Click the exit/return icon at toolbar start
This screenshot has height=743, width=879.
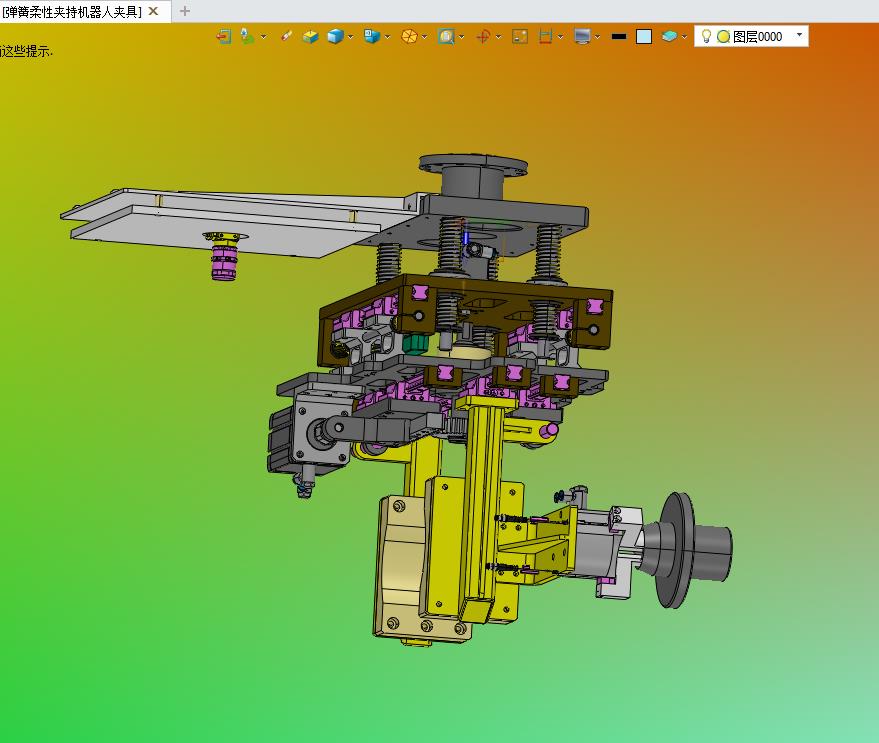point(224,36)
